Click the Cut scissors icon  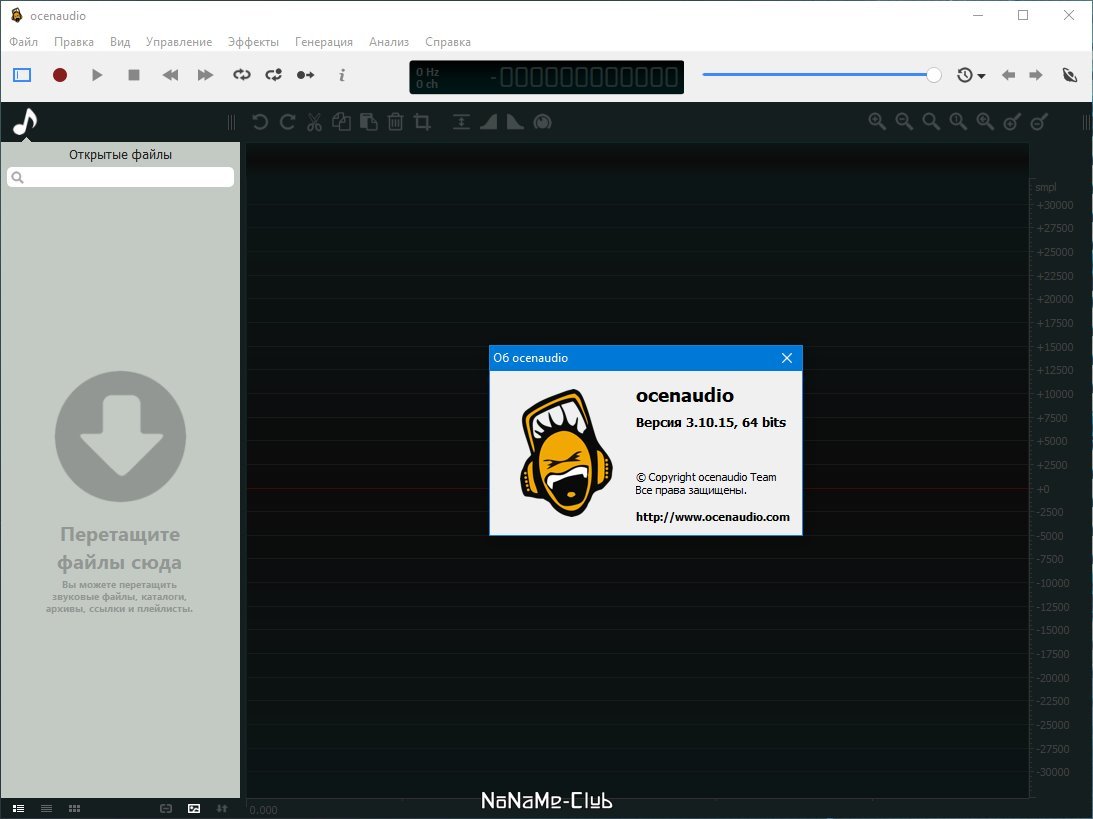click(314, 122)
